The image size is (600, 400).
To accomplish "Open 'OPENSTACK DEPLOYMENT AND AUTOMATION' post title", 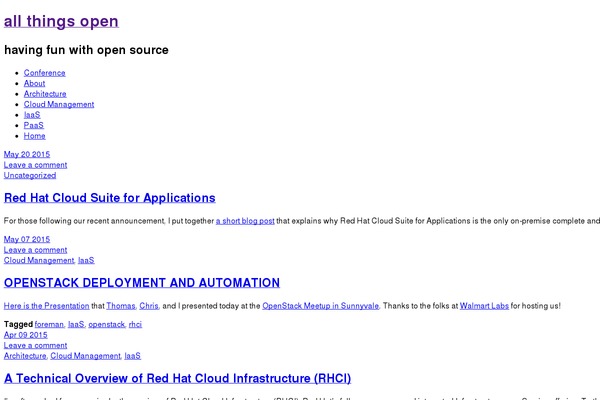I will (x=142, y=283).
